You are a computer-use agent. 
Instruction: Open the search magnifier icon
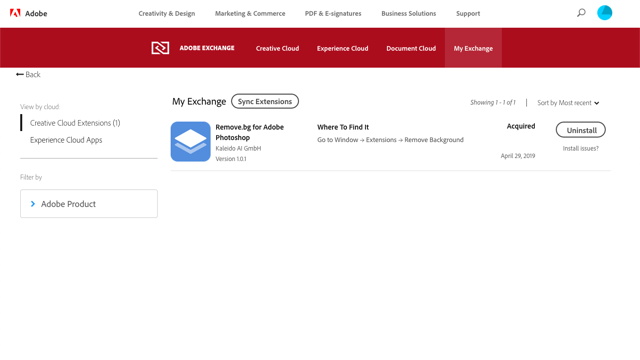[x=581, y=13]
